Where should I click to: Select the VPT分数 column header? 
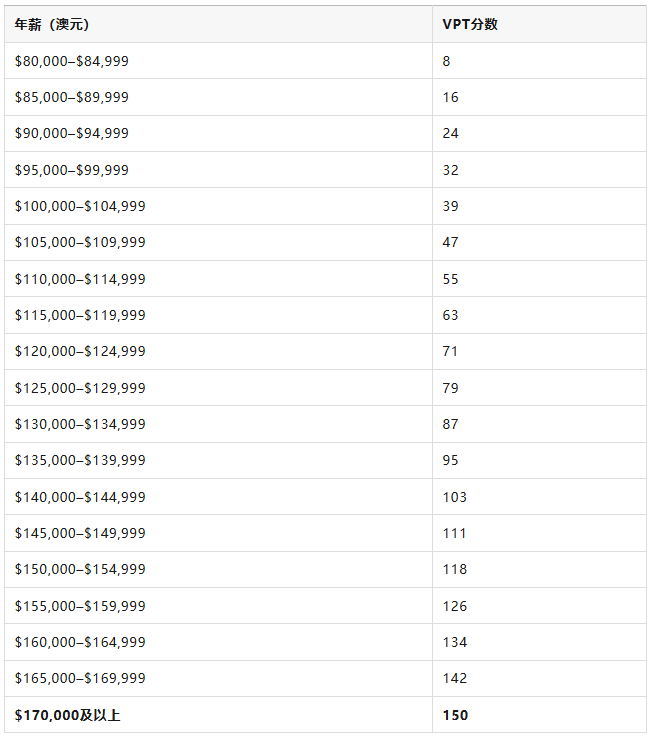(x=539, y=24)
